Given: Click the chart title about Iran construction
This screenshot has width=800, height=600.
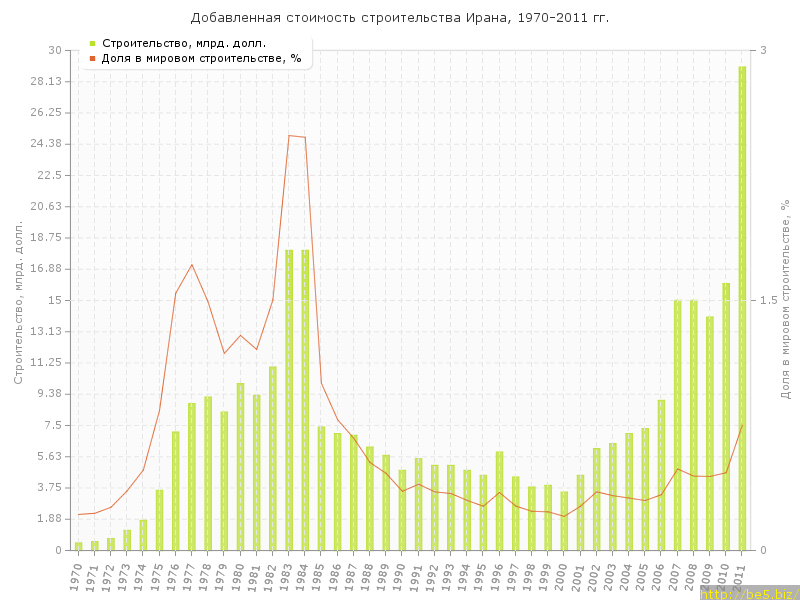Looking at the screenshot, I should (400, 18).
